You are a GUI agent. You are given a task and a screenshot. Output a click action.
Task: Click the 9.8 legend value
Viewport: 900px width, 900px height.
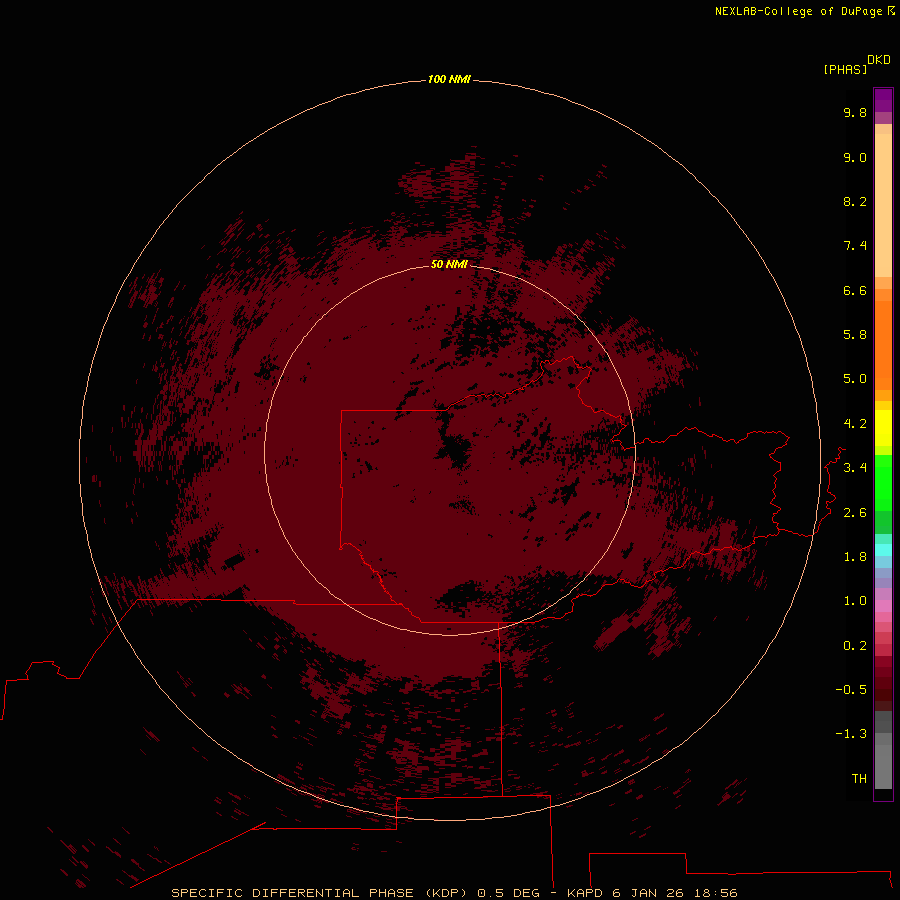tap(855, 112)
